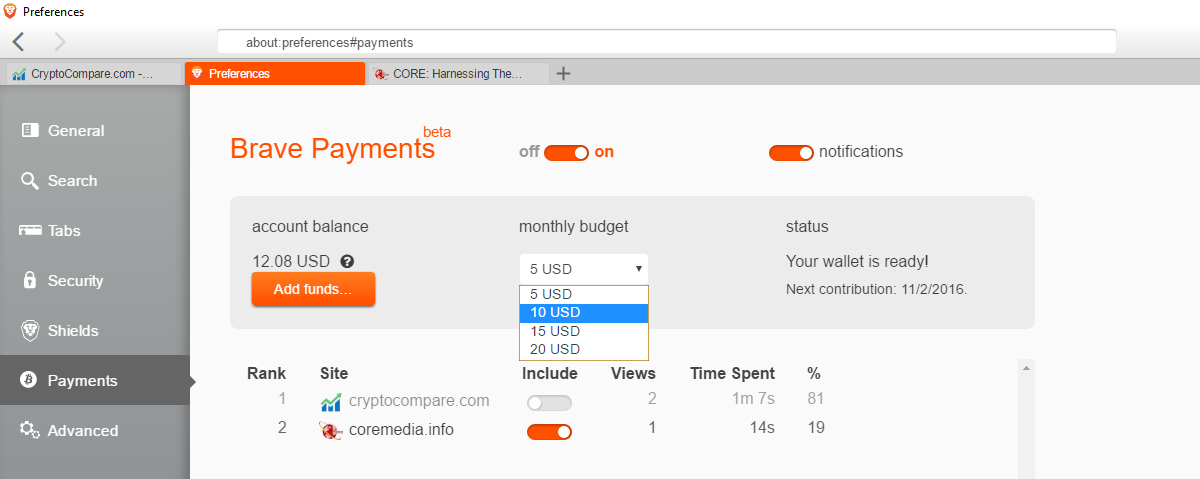Select 10 USD from the budget list
This screenshot has height=479, width=1200.
tap(584, 312)
